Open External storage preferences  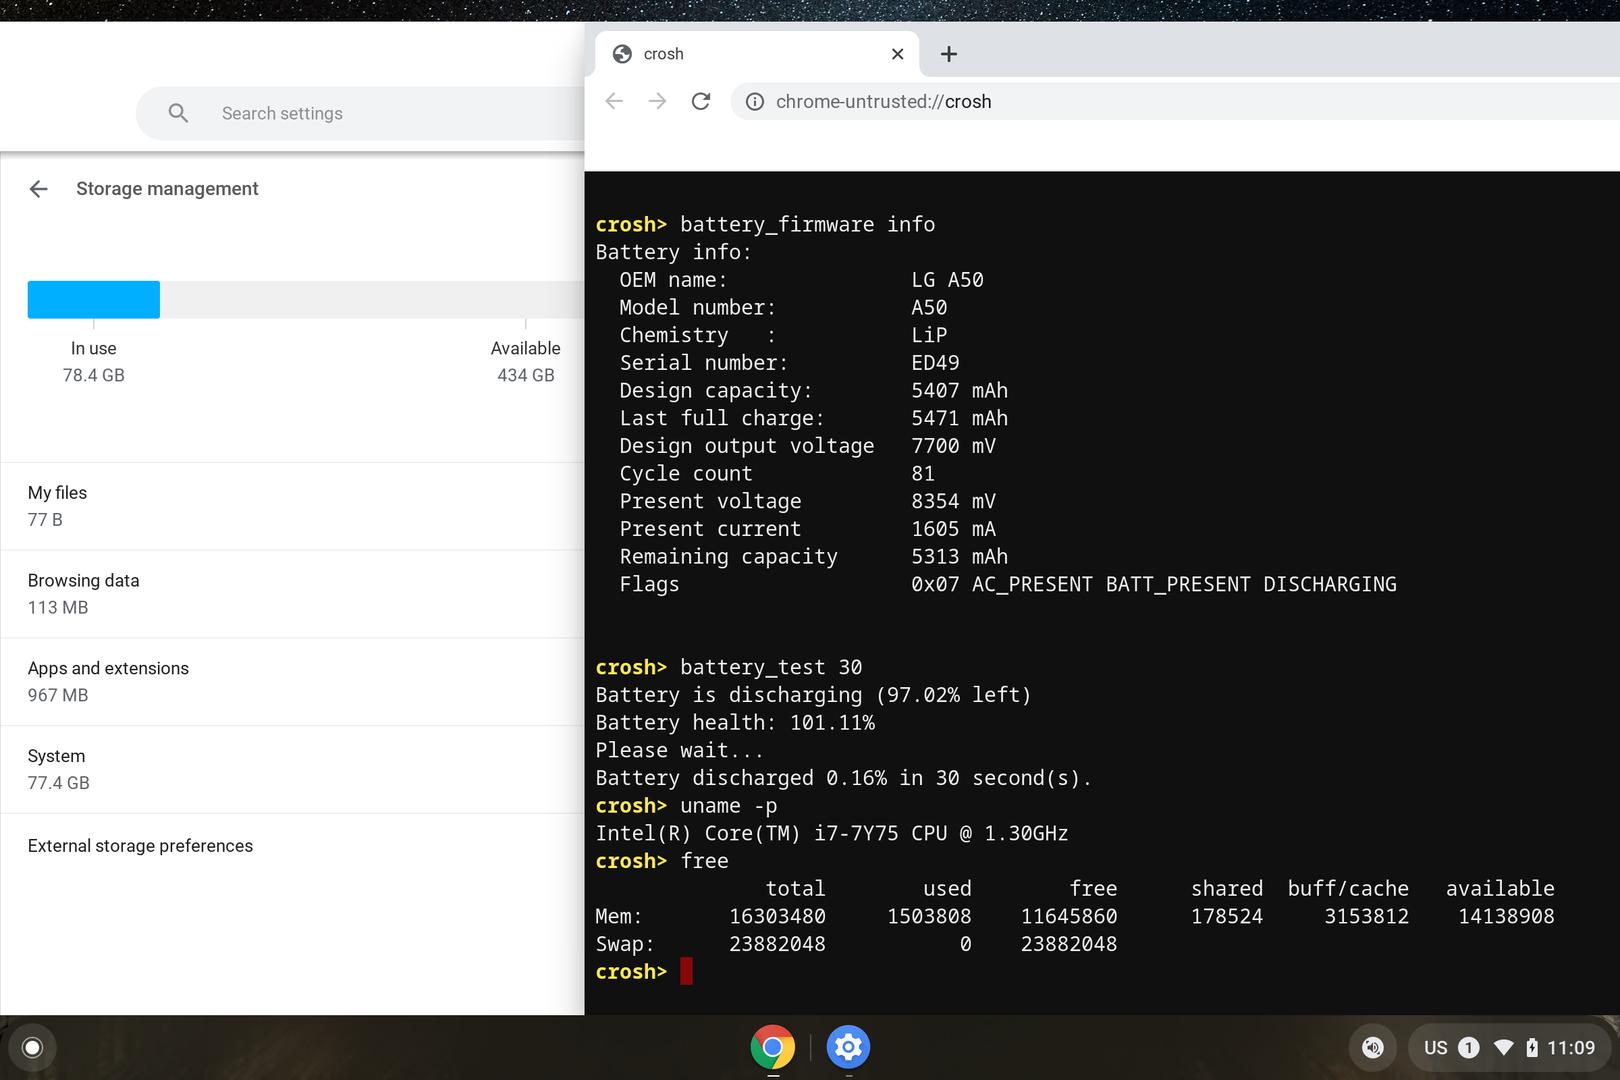point(293,846)
